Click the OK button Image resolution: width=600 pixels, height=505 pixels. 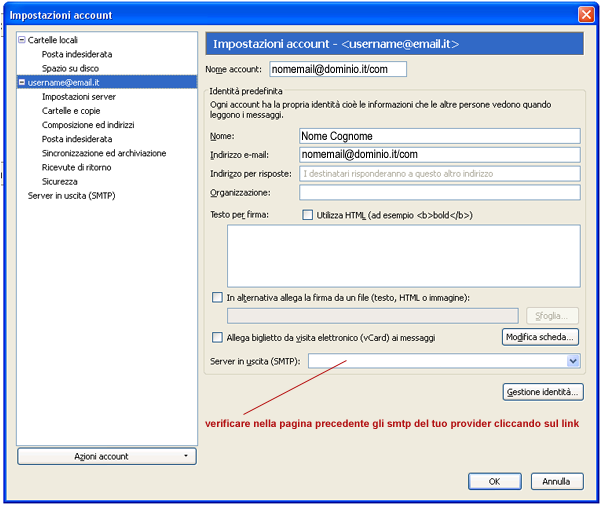(x=495, y=481)
